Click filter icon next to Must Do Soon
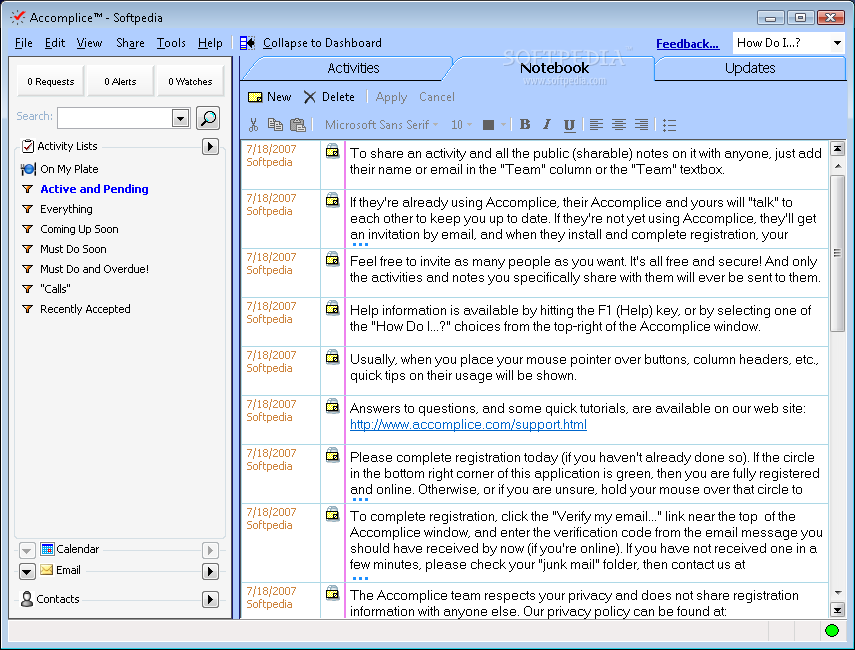855x650 pixels. click(x=27, y=249)
